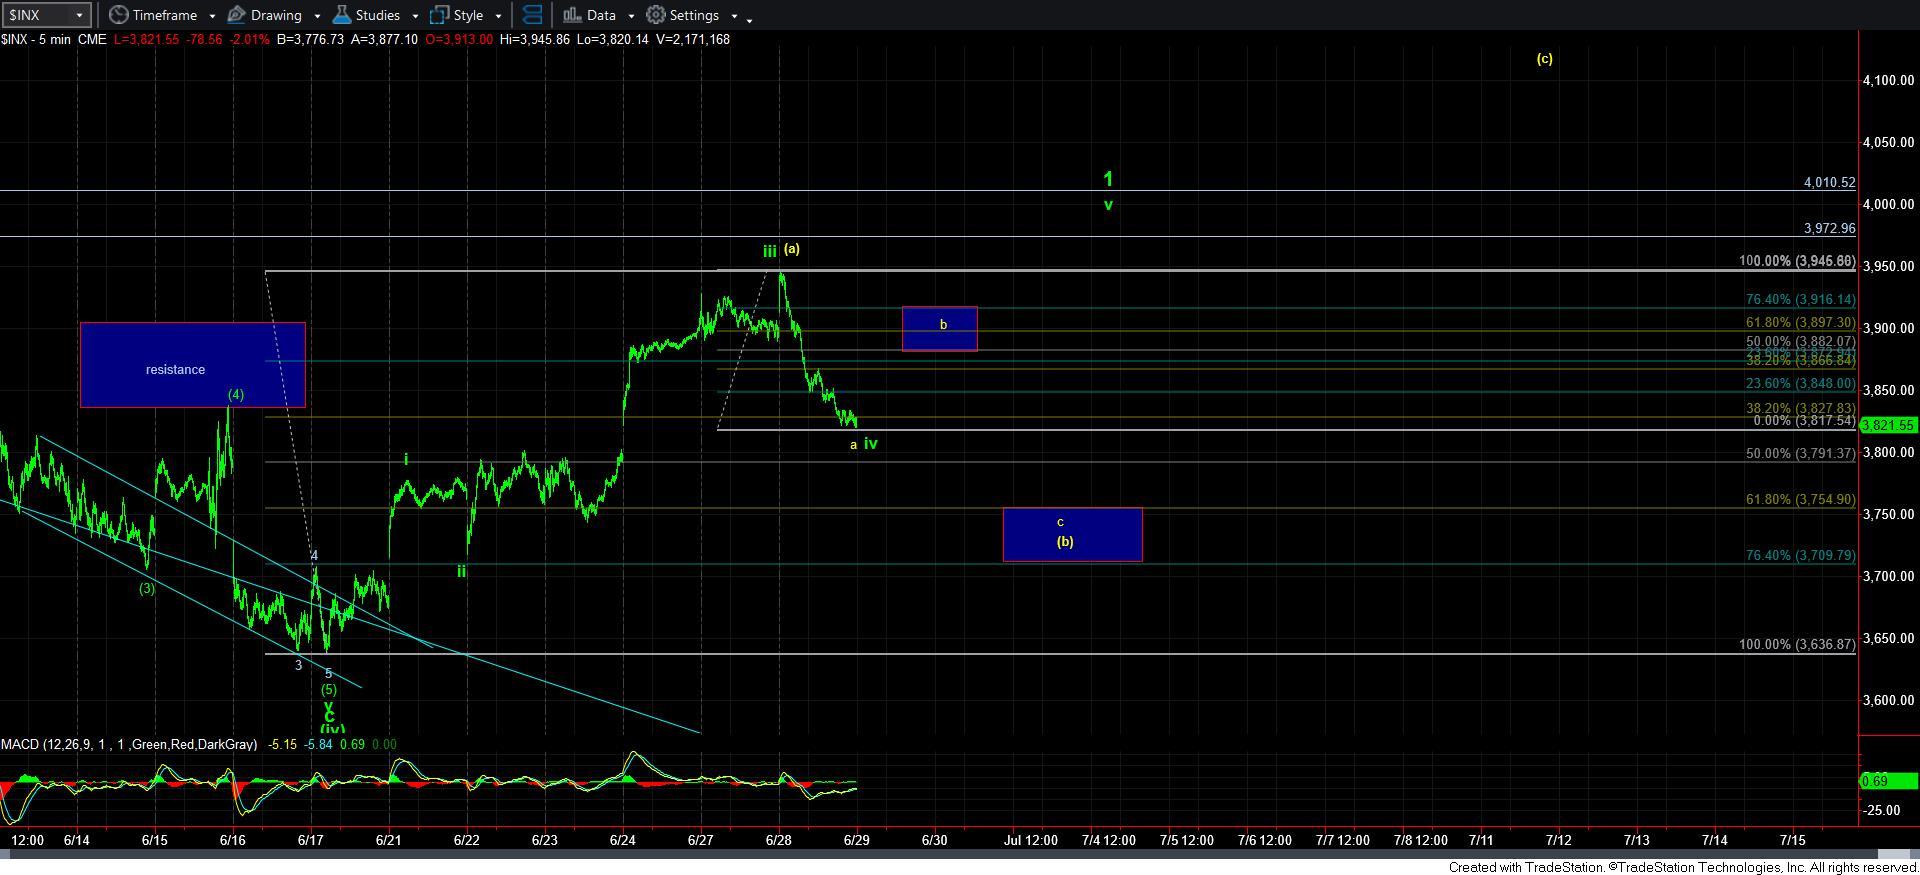Viewport: 1920px width, 875px height.
Task: Expand the Timeframe dropdown arrow
Action: tap(212, 16)
